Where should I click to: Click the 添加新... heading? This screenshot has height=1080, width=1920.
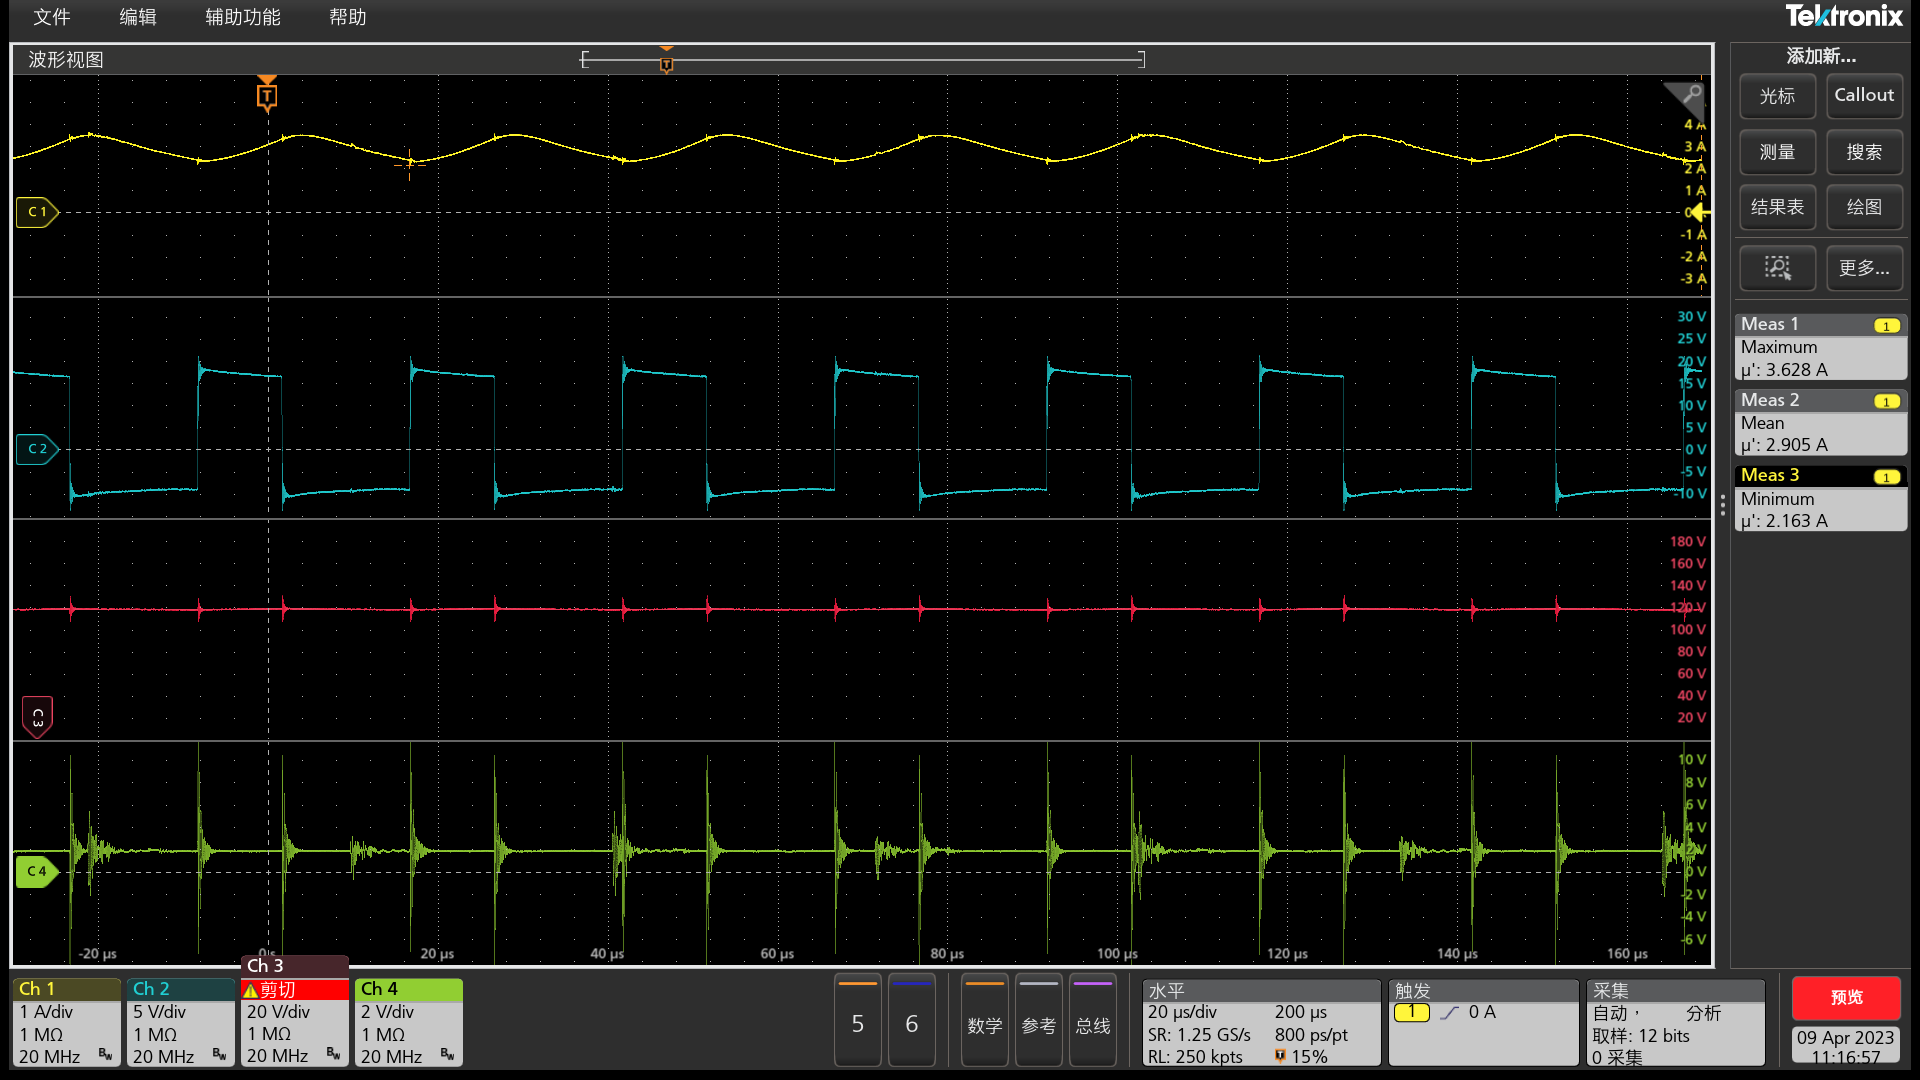pyautogui.click(x=1821, y=56)
